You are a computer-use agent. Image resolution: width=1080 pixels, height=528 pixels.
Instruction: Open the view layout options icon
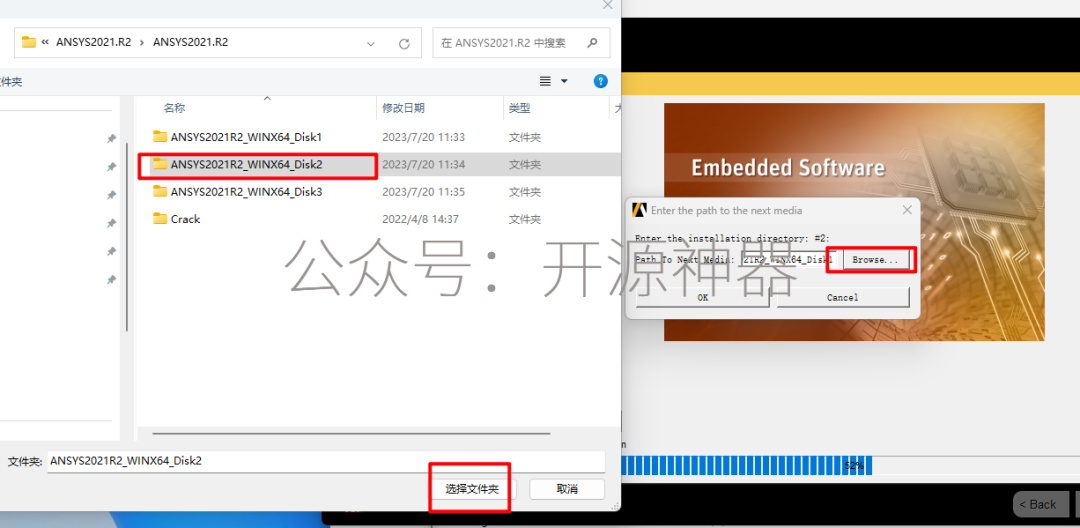545,81
